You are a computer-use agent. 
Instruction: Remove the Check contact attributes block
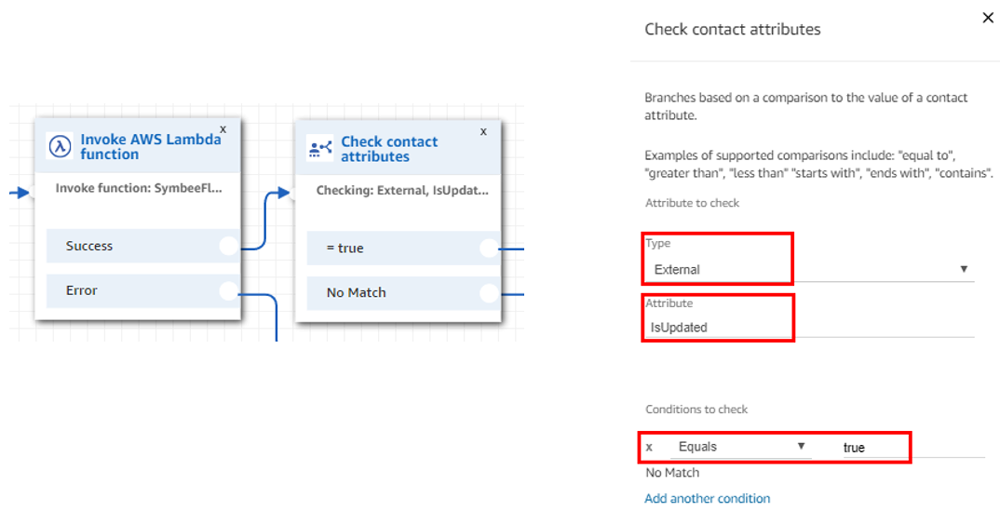click(x=483, y=132)
